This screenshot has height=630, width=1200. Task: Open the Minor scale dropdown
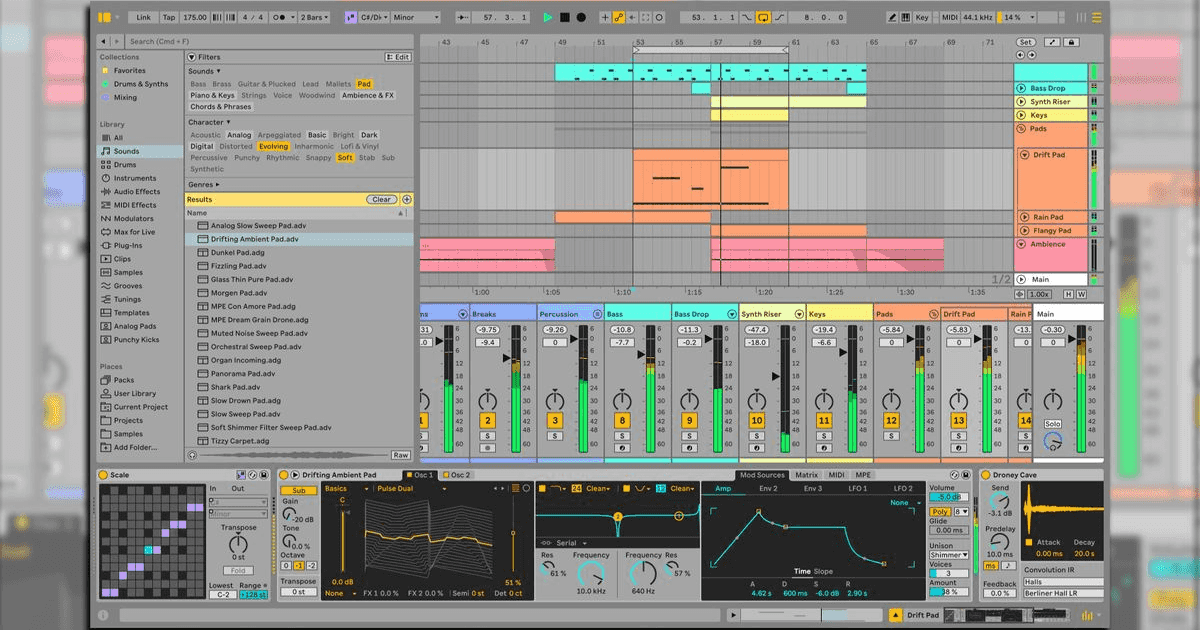click(414, 17)
